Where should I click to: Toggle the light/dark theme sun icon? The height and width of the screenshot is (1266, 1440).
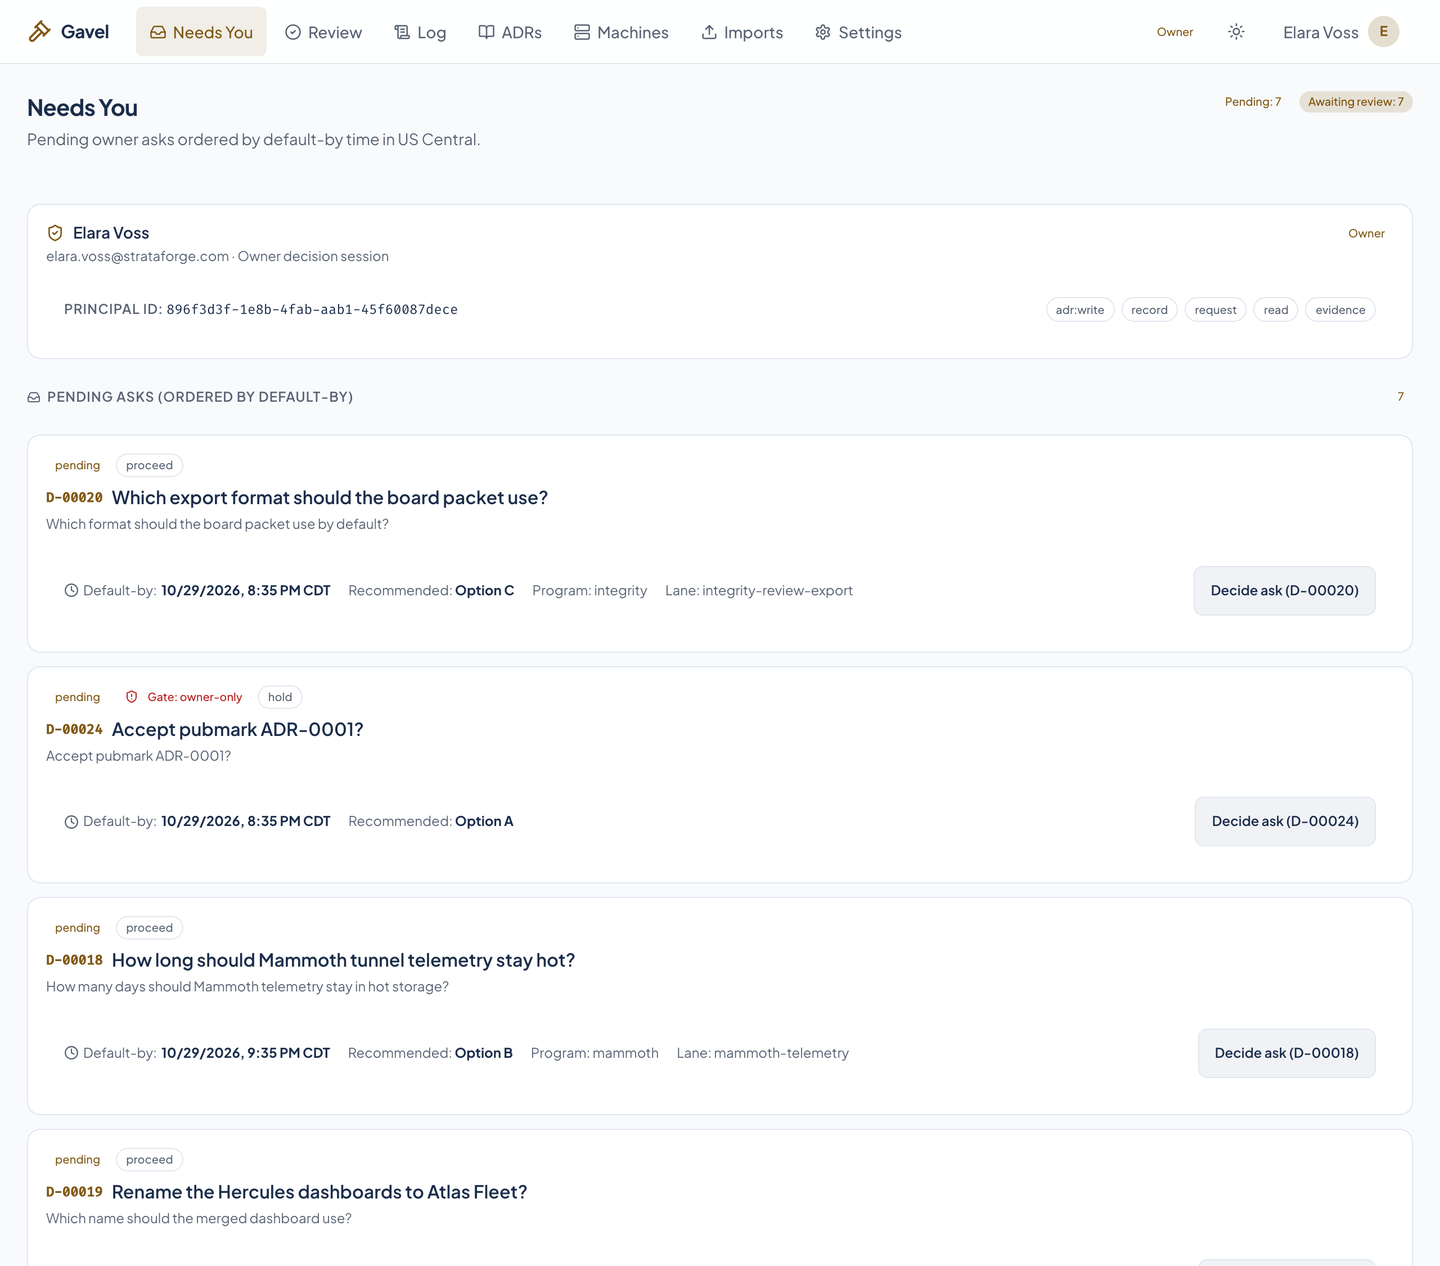pyautogui.click(x=1236, y=32)
